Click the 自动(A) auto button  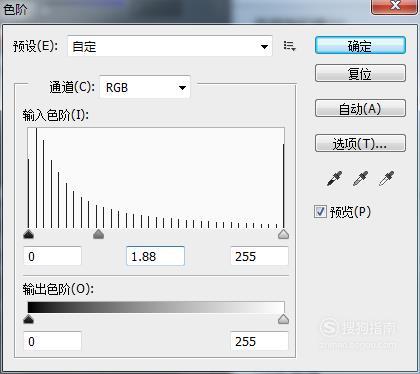[x=360, y=108]
